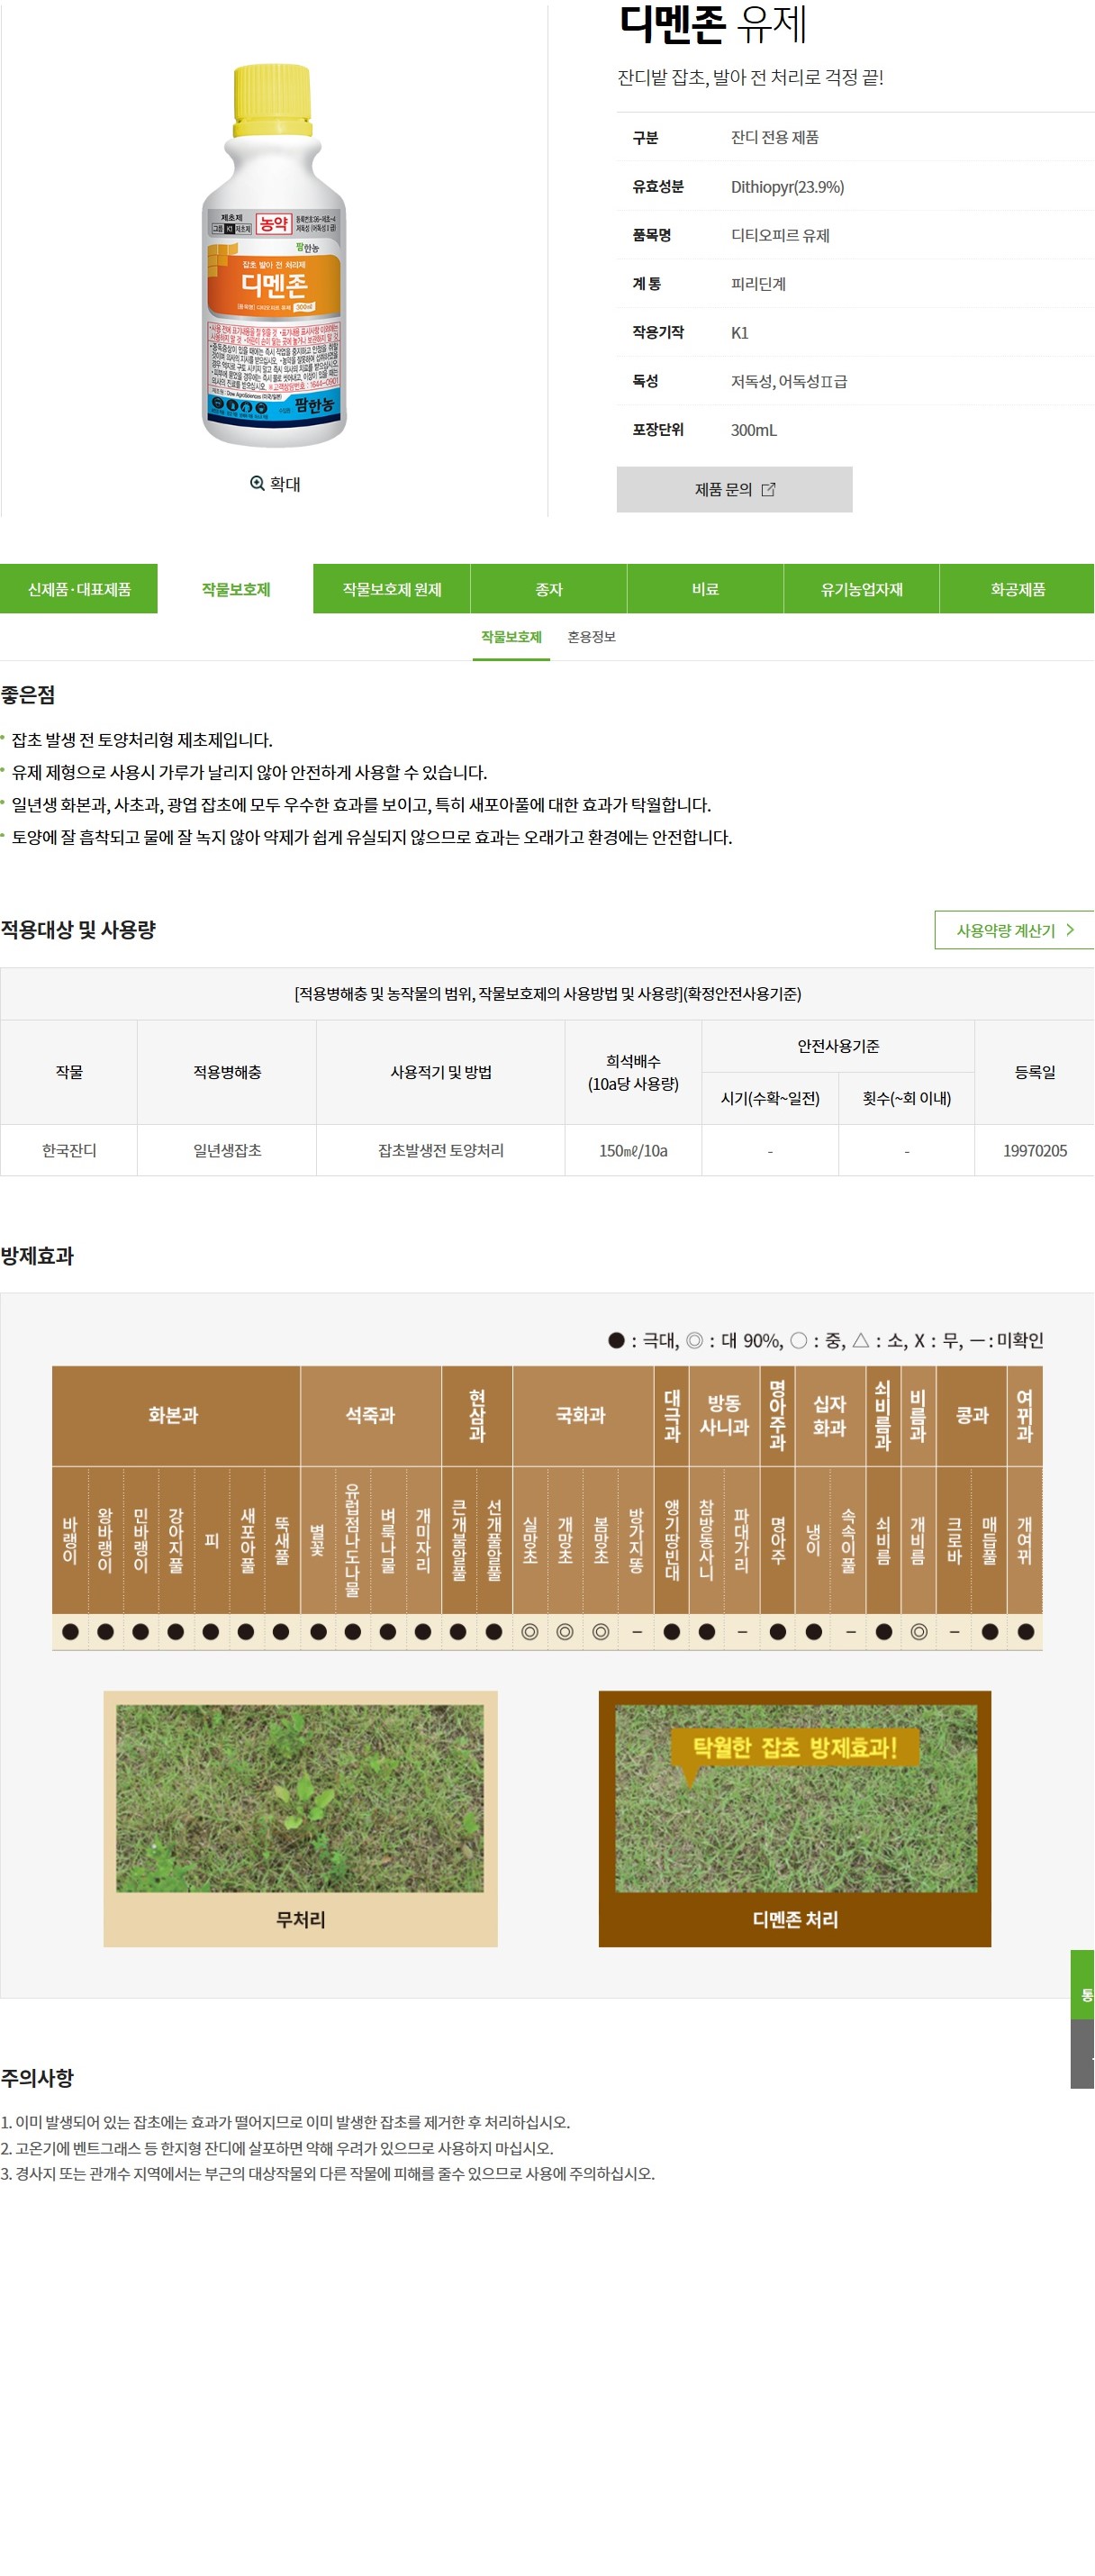The width and height of the screenshot is (1095, 2576).
Task: Click the 잔디 전용 제품 category value
Action: click(x=775, y=137)
